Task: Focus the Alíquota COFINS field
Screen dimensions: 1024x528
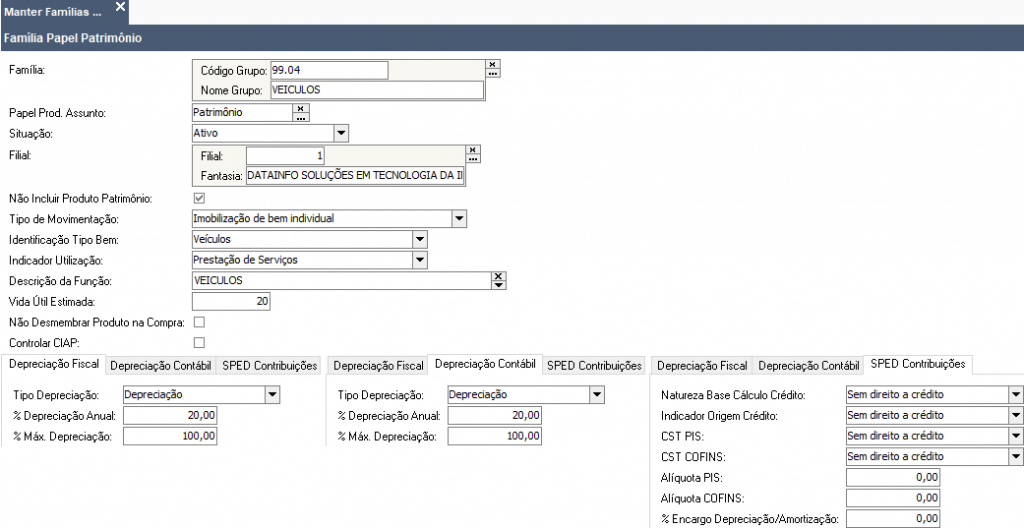Action: click(893, 498)
